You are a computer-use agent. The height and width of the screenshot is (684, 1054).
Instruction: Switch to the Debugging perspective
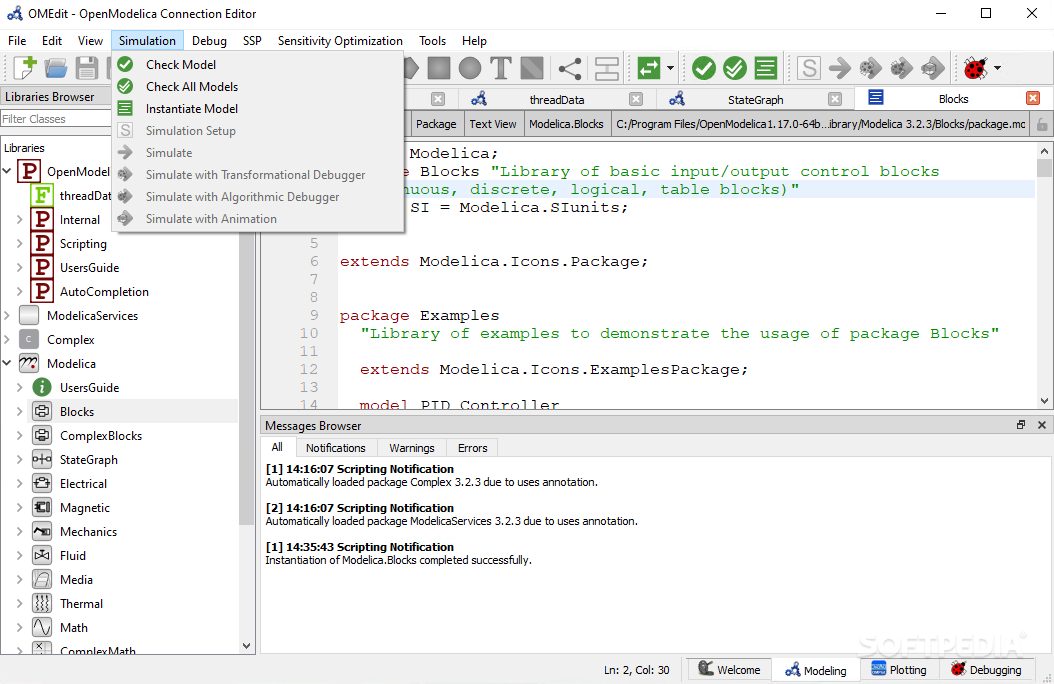pyautogui.click(x=986, y=670)
